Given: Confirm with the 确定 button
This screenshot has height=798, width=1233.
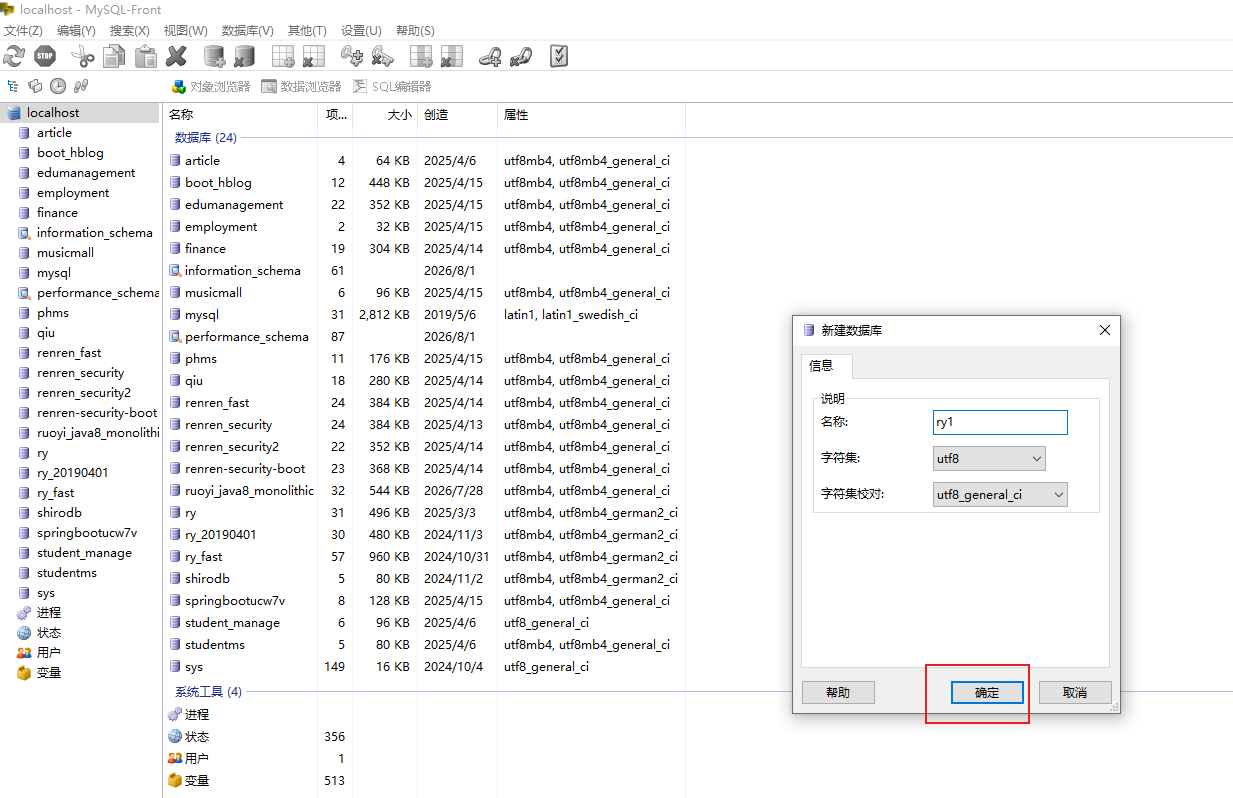Looking at the screenshot, I should tap(987, 692).
